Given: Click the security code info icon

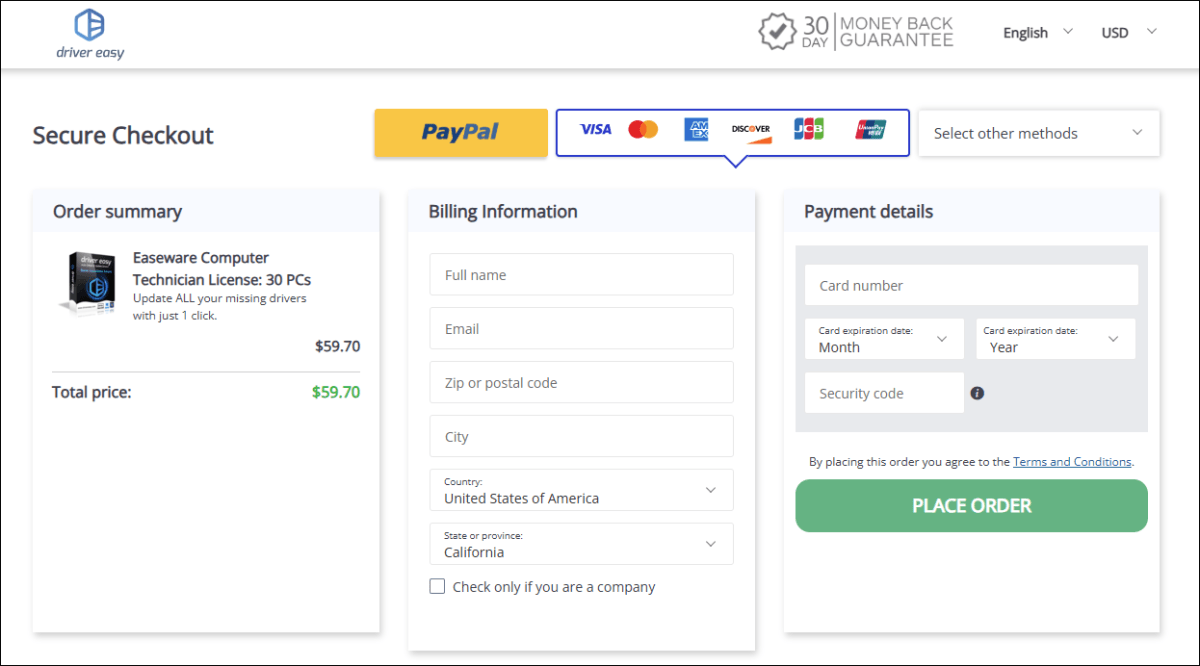Looking at the screenshot, I should pyautogui.click(x=977, y=393).
